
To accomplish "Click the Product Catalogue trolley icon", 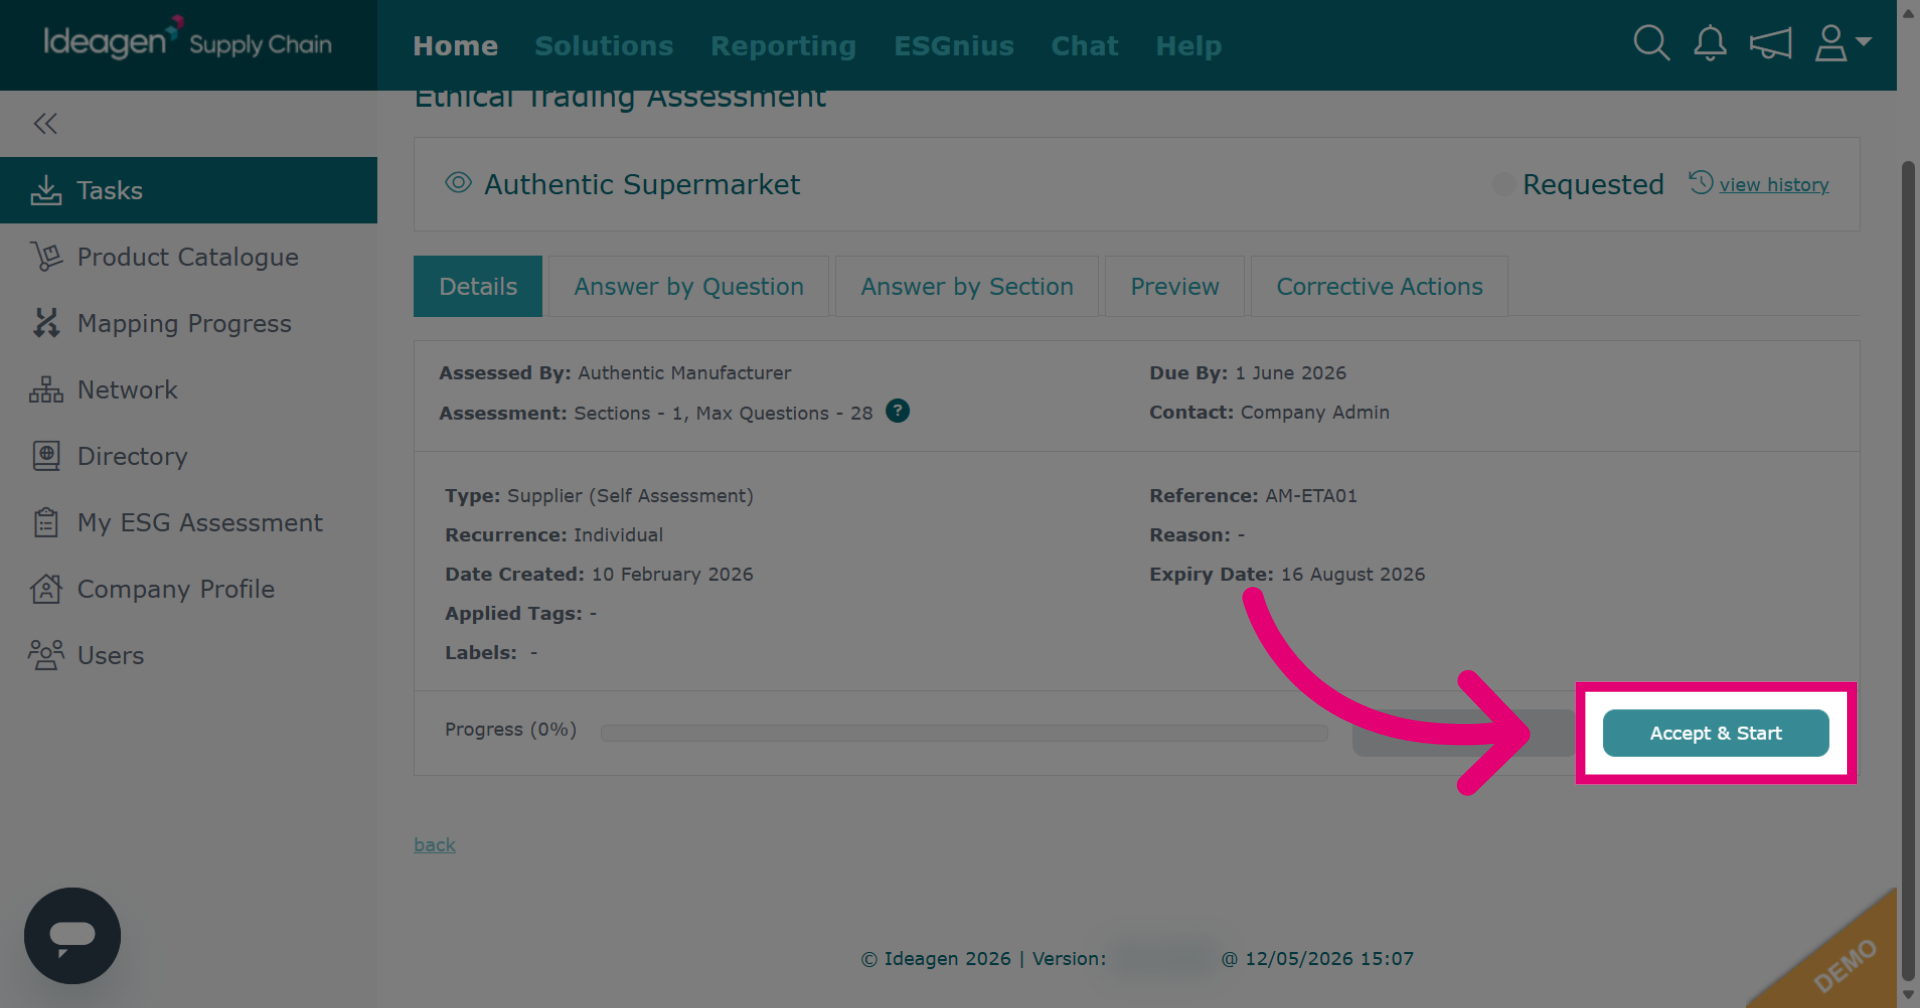I will [46, 257].
